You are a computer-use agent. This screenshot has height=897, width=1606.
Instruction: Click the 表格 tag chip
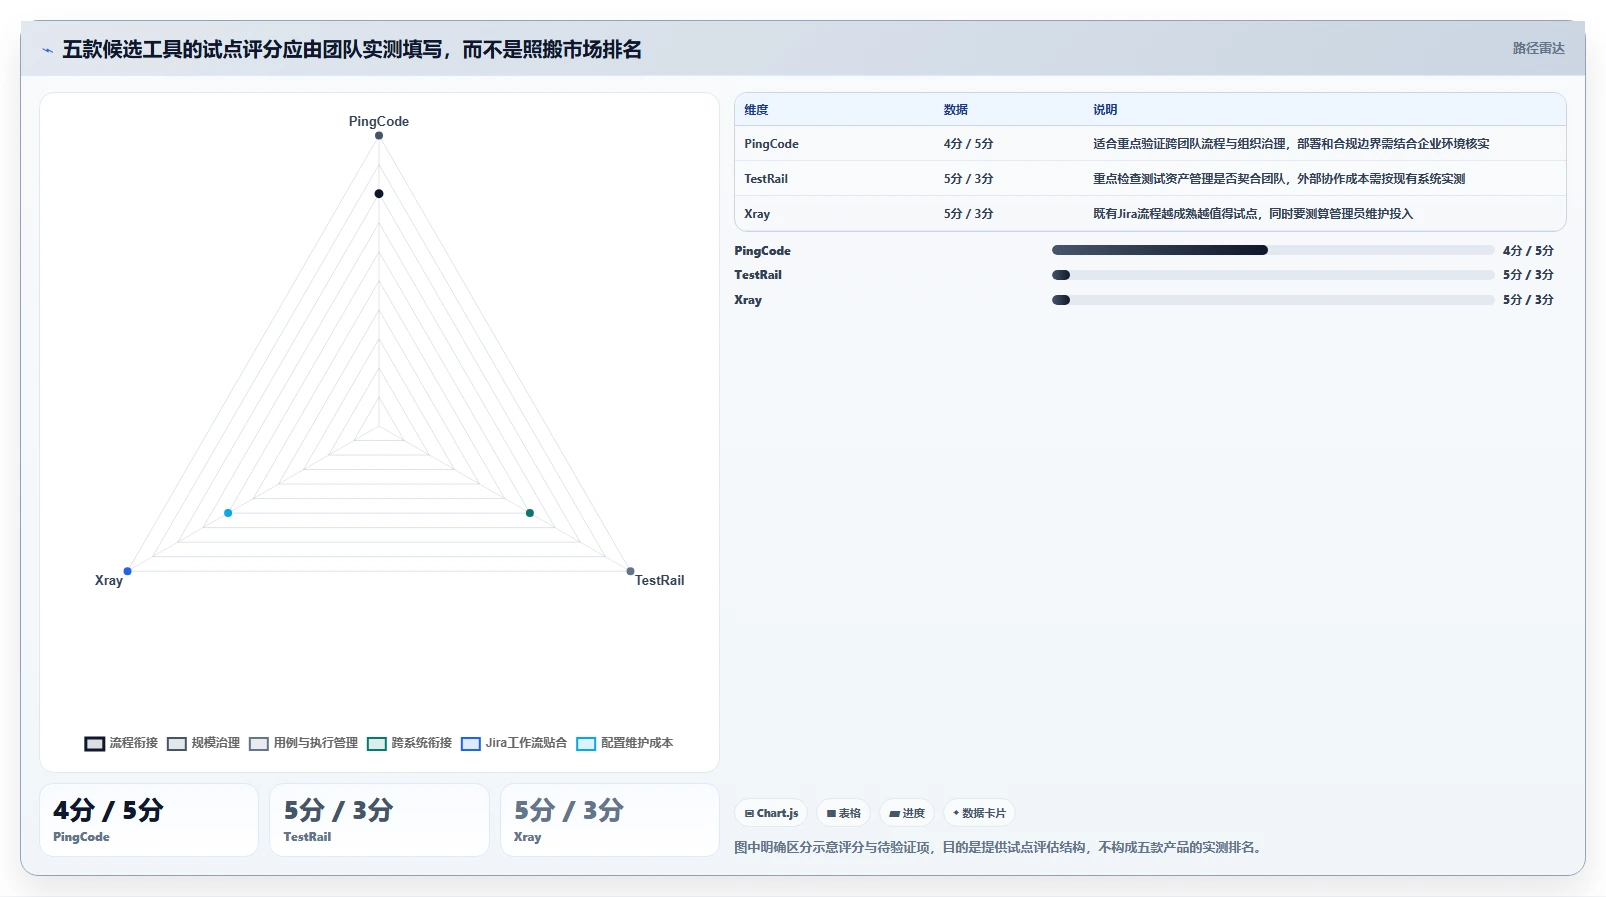click(844, 813)
